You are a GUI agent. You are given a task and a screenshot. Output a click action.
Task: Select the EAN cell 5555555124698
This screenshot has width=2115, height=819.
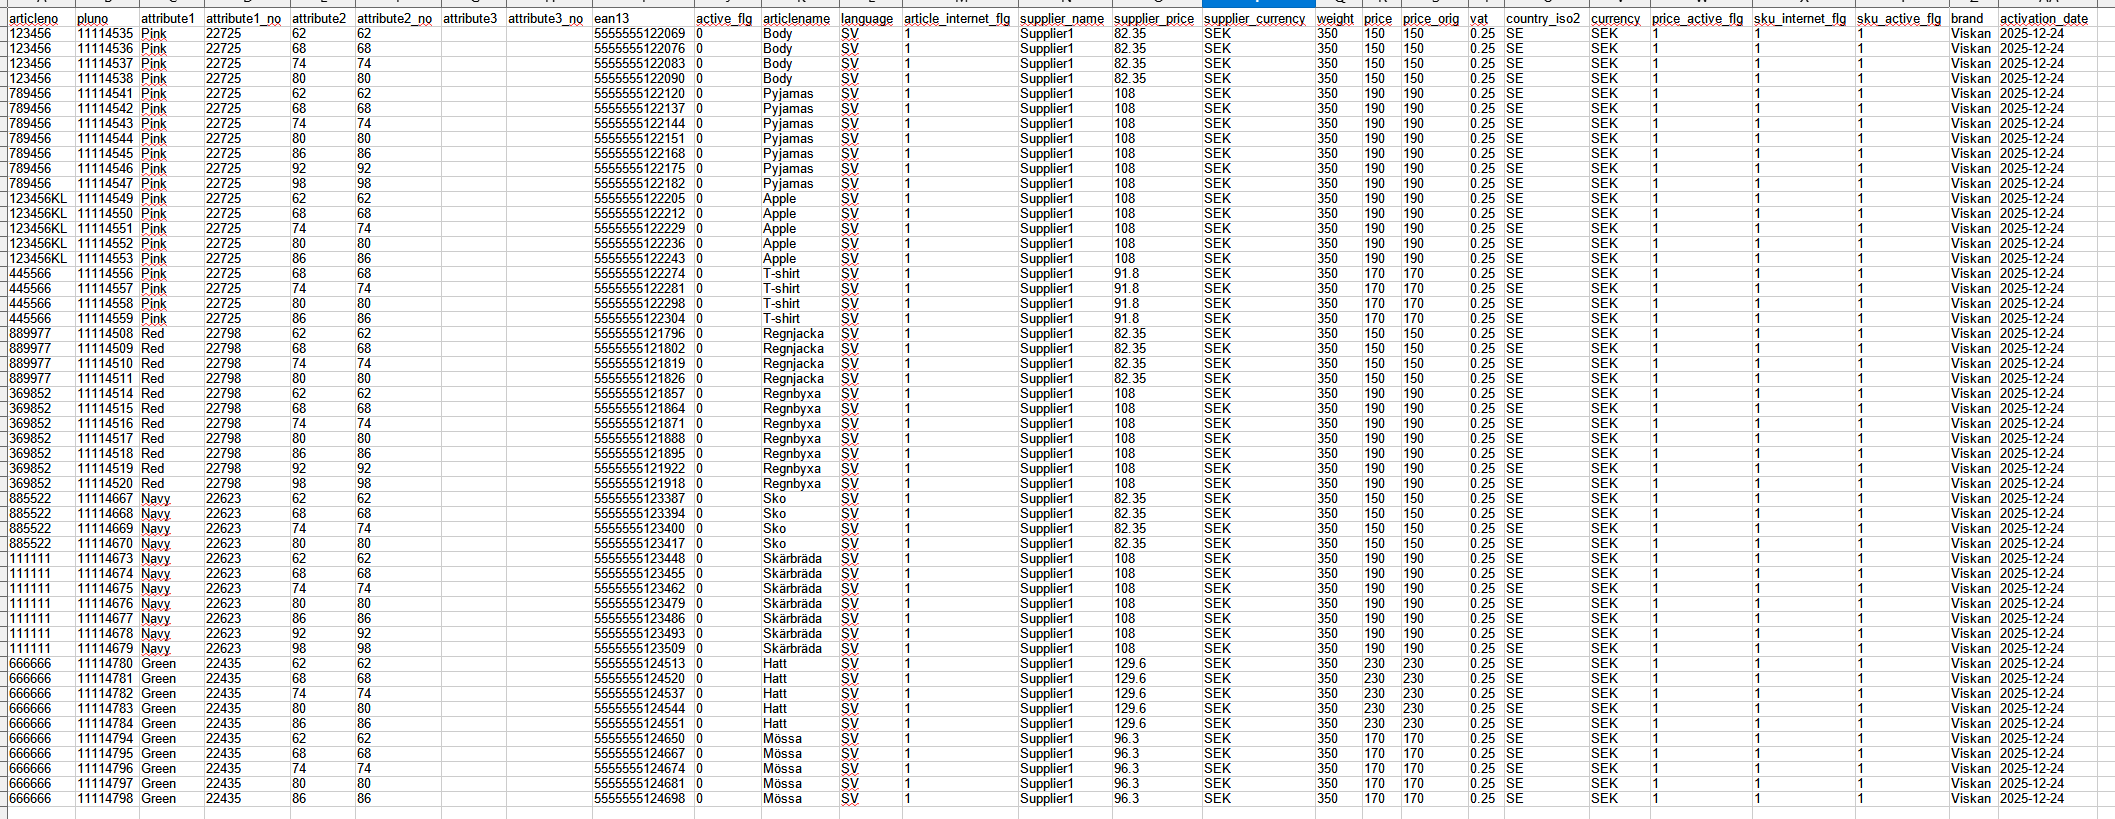pos(640,799)
